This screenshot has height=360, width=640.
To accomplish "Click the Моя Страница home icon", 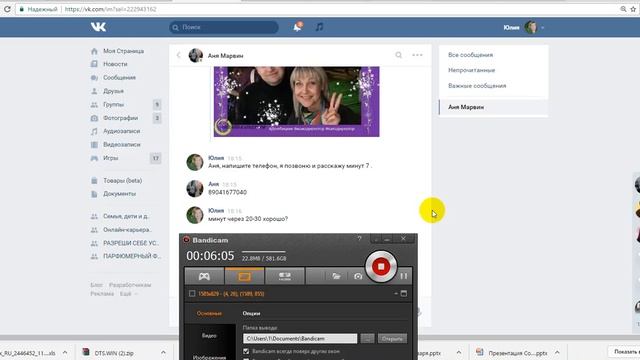I will pos(94,51).
